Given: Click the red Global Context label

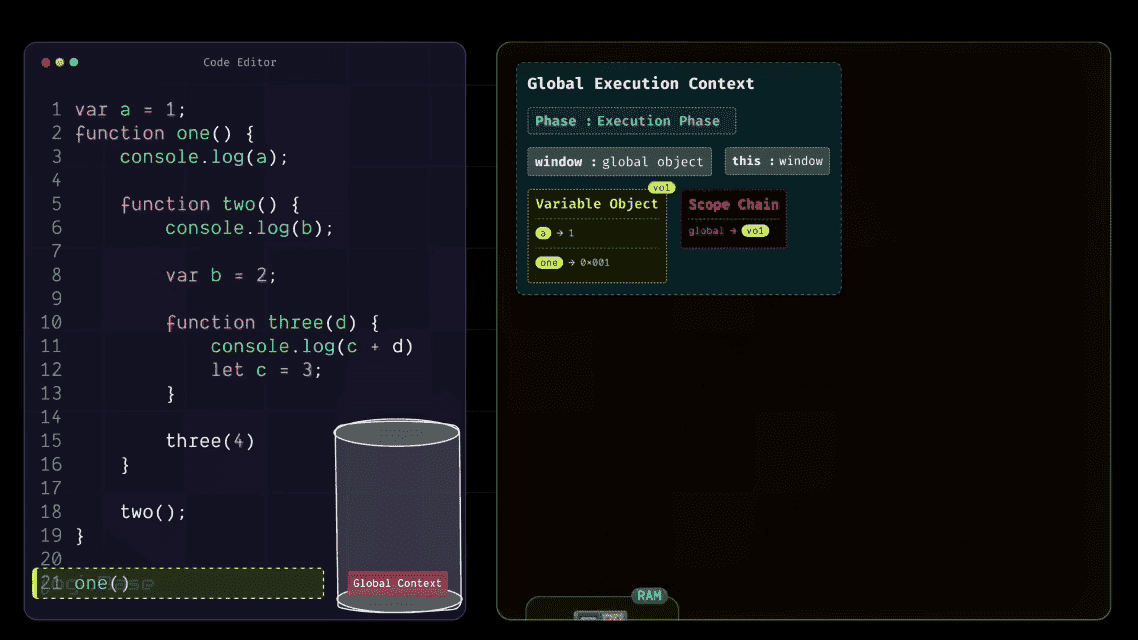Looking at the screenshot, I should tap(397, 583).
